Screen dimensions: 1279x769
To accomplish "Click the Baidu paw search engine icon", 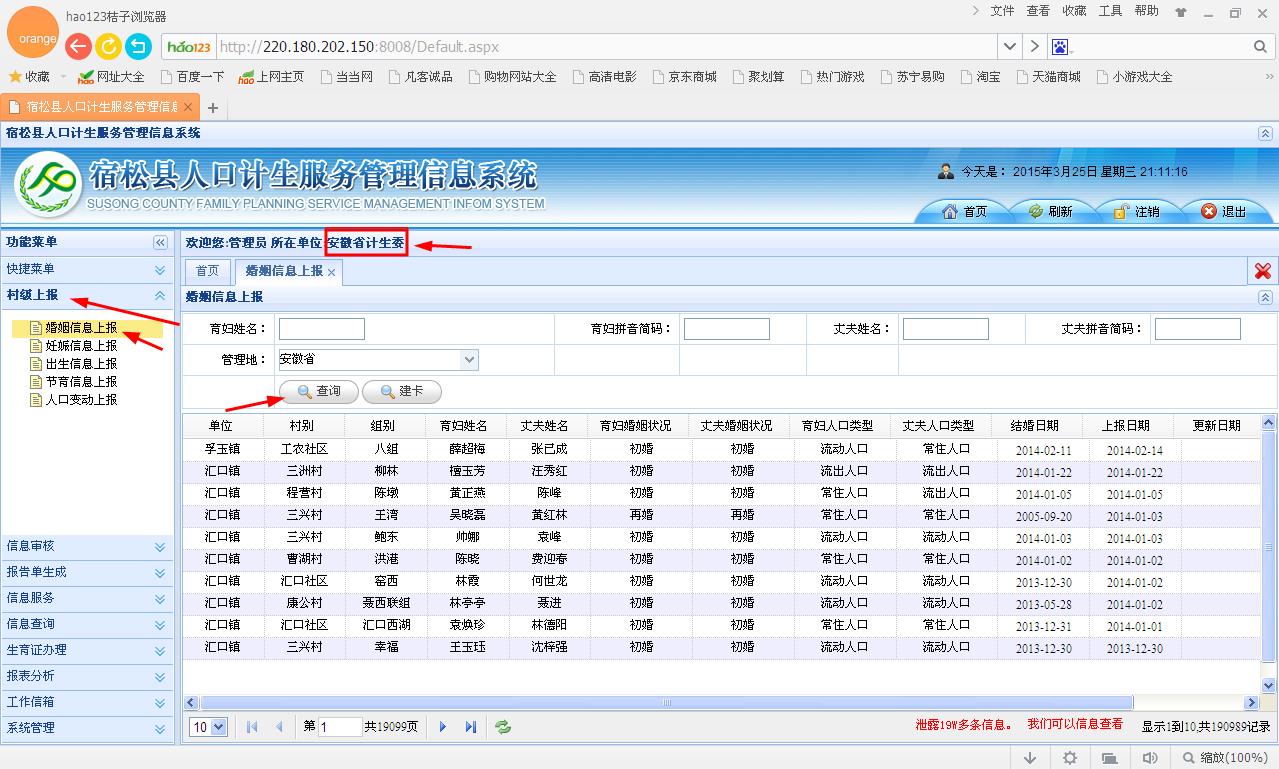I will click(x=1060, y=47).
